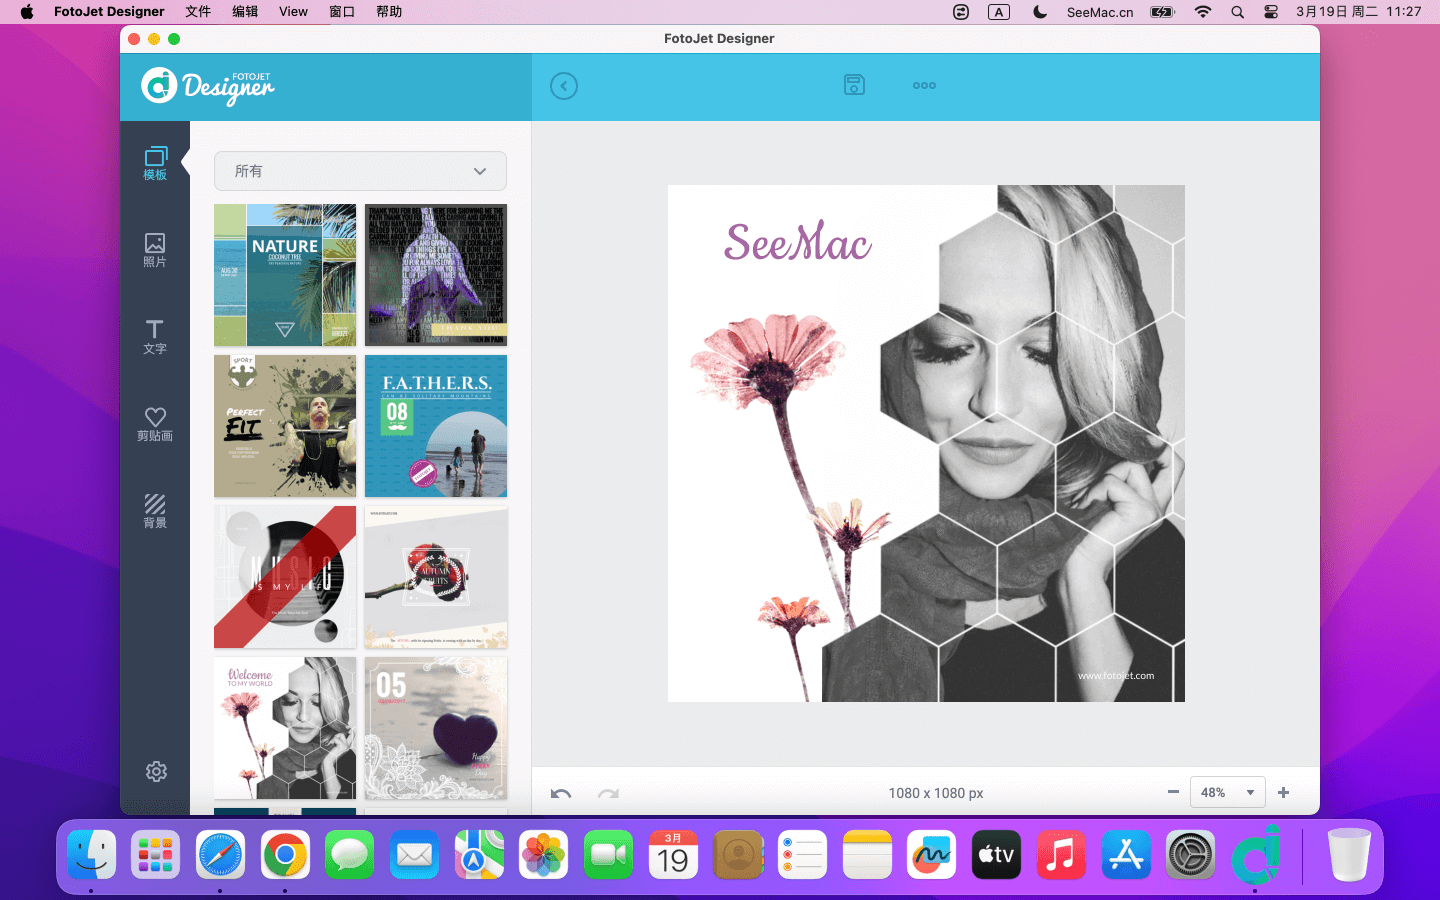Open the 文件 menu in the menu bar
This screenshot has width=1440, height=900.
(x=198, y=12)
